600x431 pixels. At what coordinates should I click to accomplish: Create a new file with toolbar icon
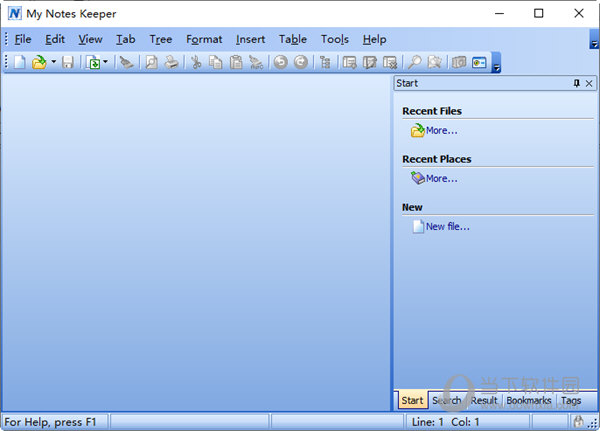[x=20, y=62]
